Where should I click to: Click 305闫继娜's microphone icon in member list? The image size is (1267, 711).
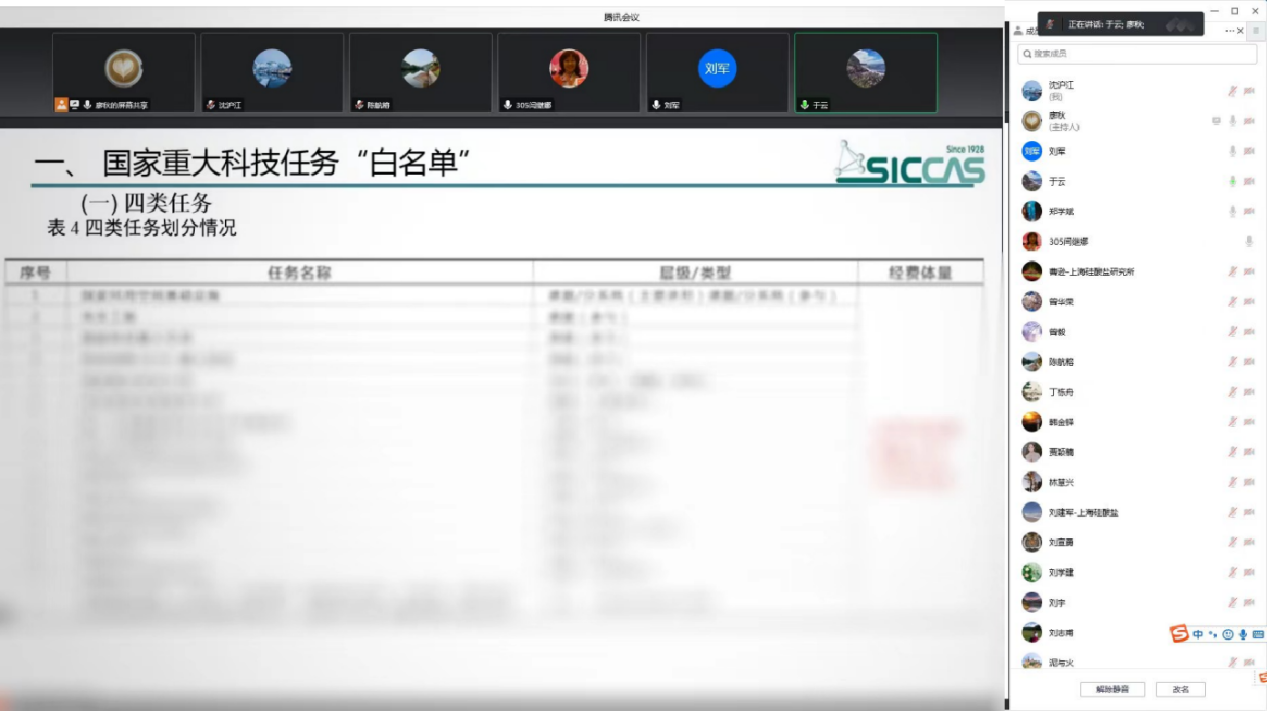1248,241
